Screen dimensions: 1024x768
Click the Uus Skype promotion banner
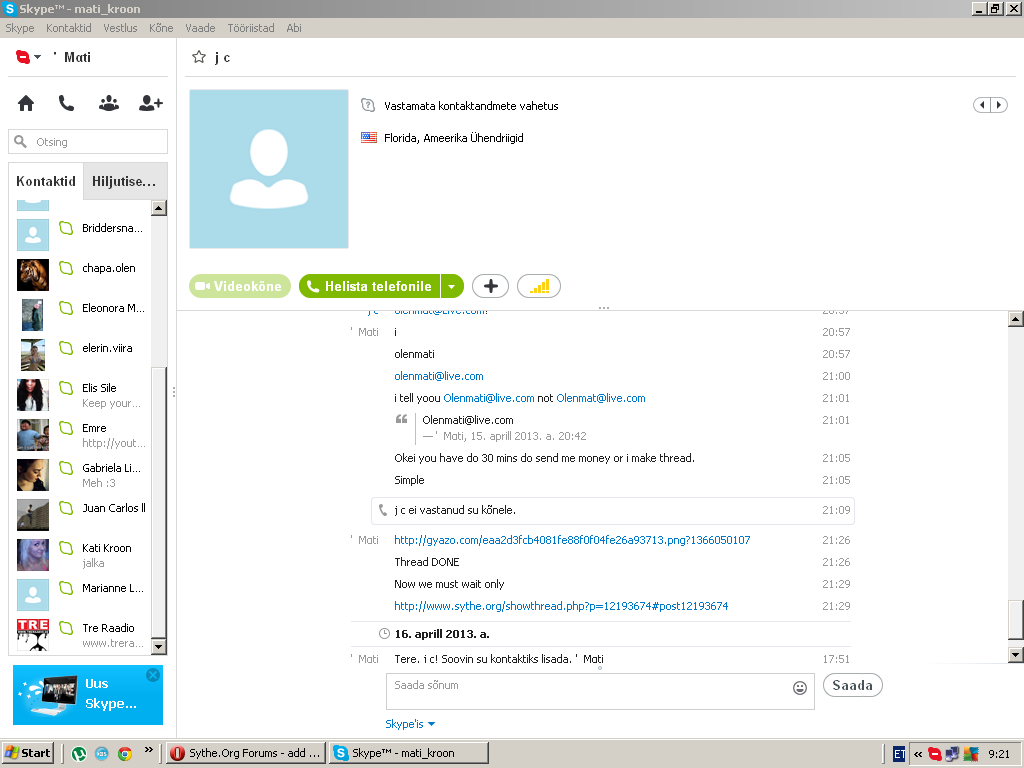coord(88,695)
